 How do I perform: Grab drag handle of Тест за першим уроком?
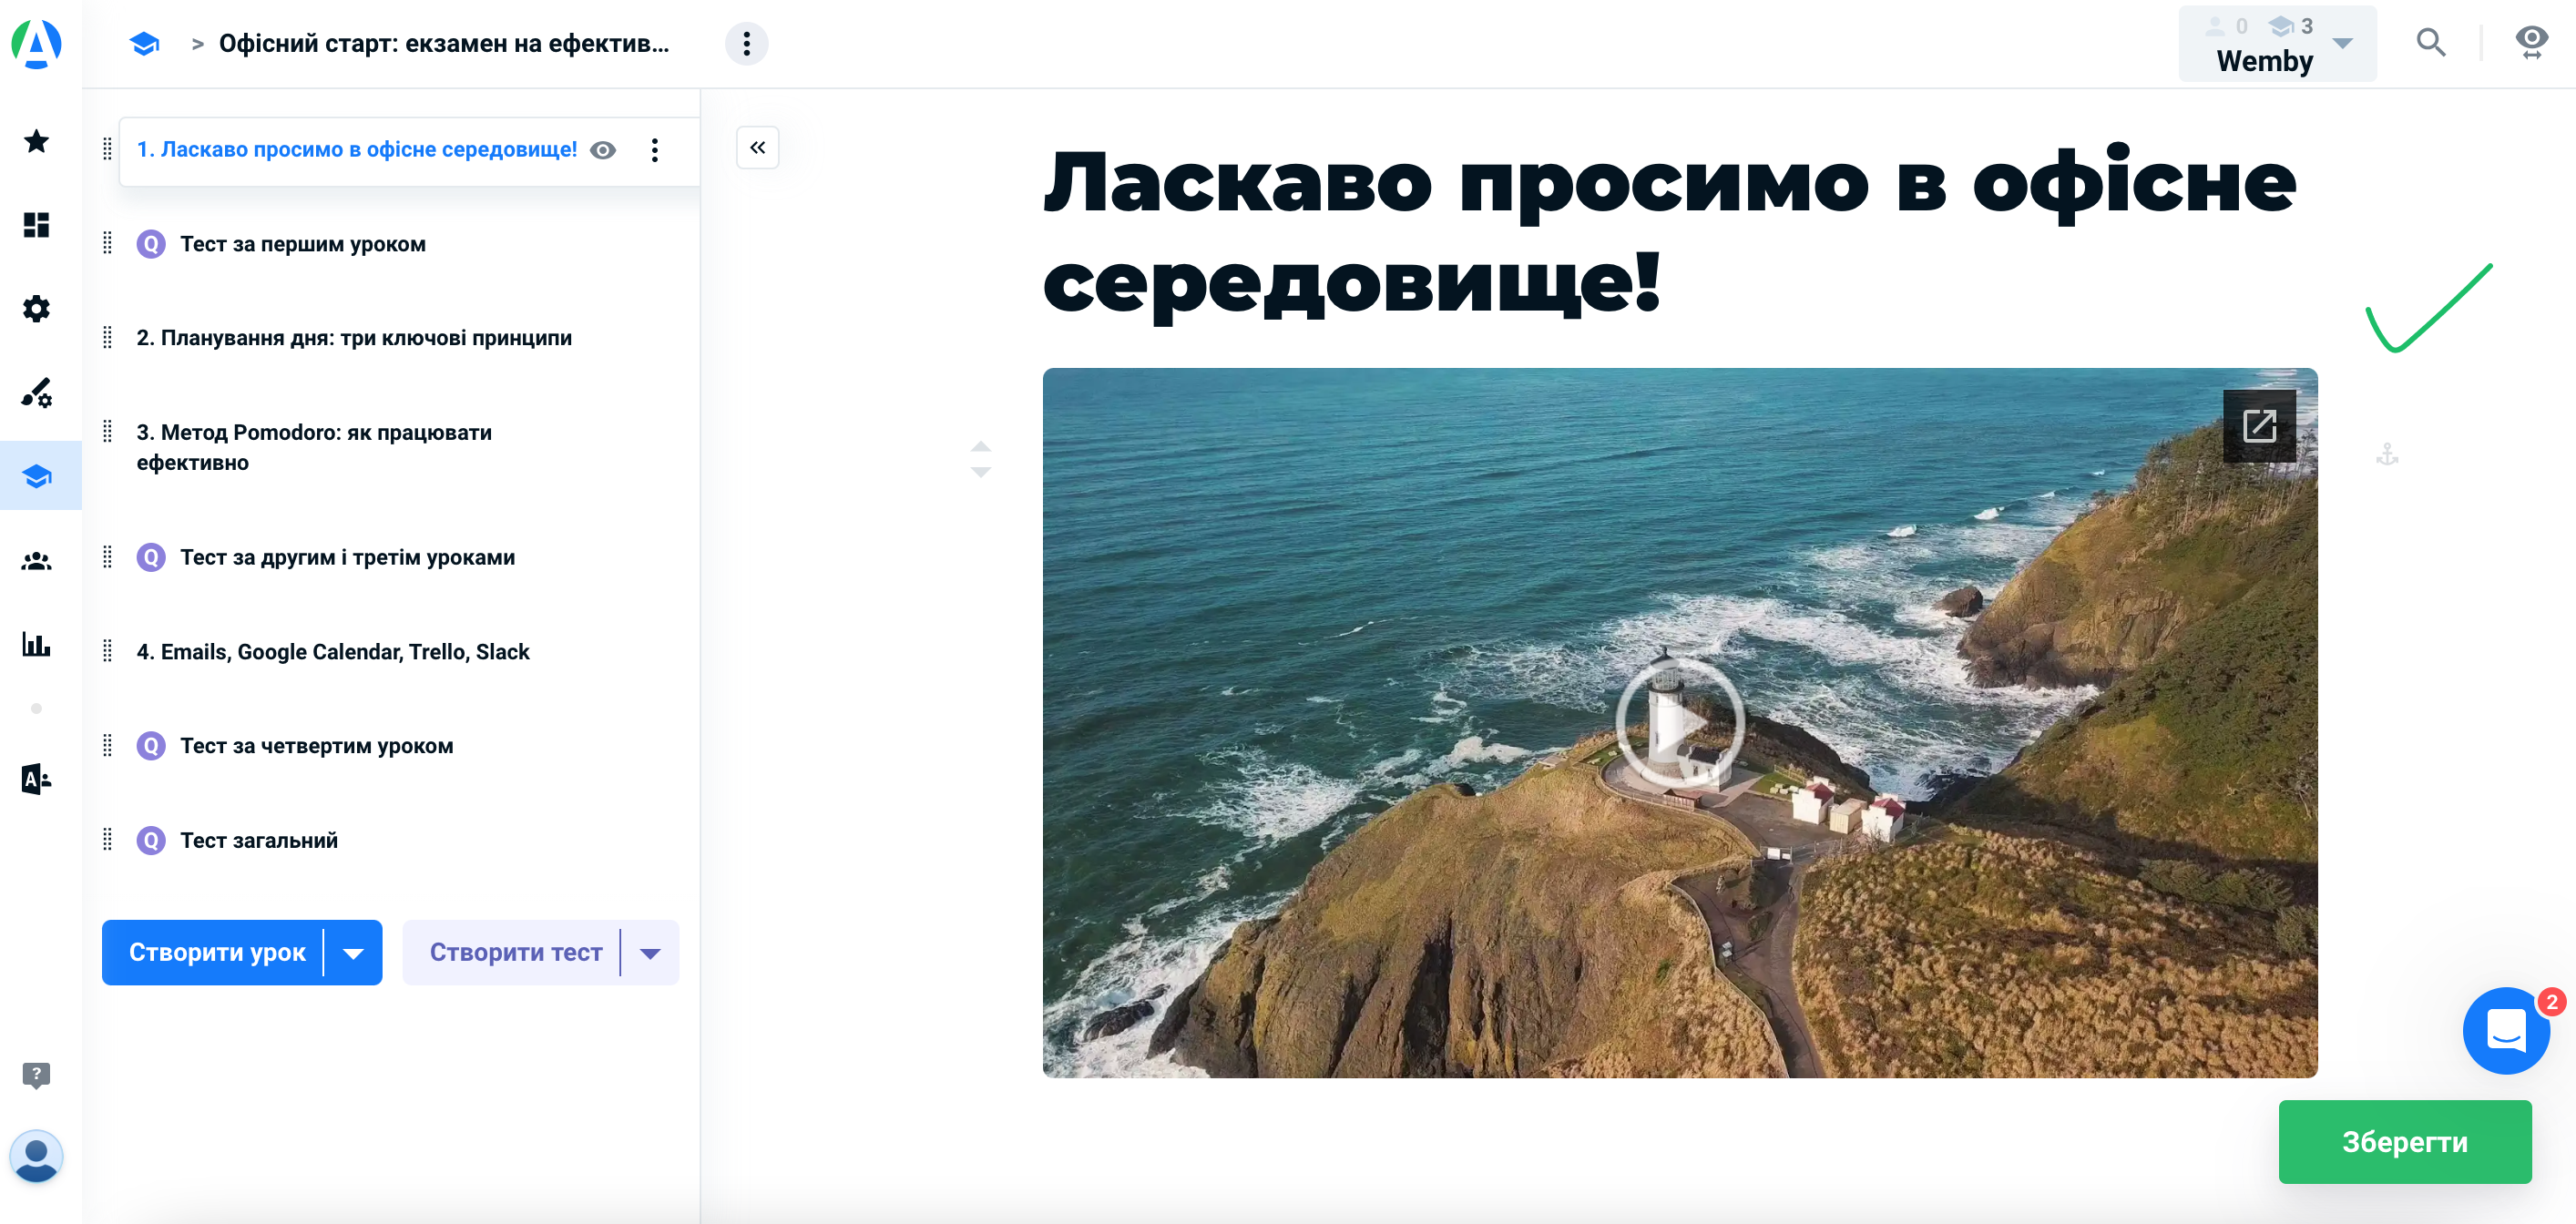(x=107, y=243)
